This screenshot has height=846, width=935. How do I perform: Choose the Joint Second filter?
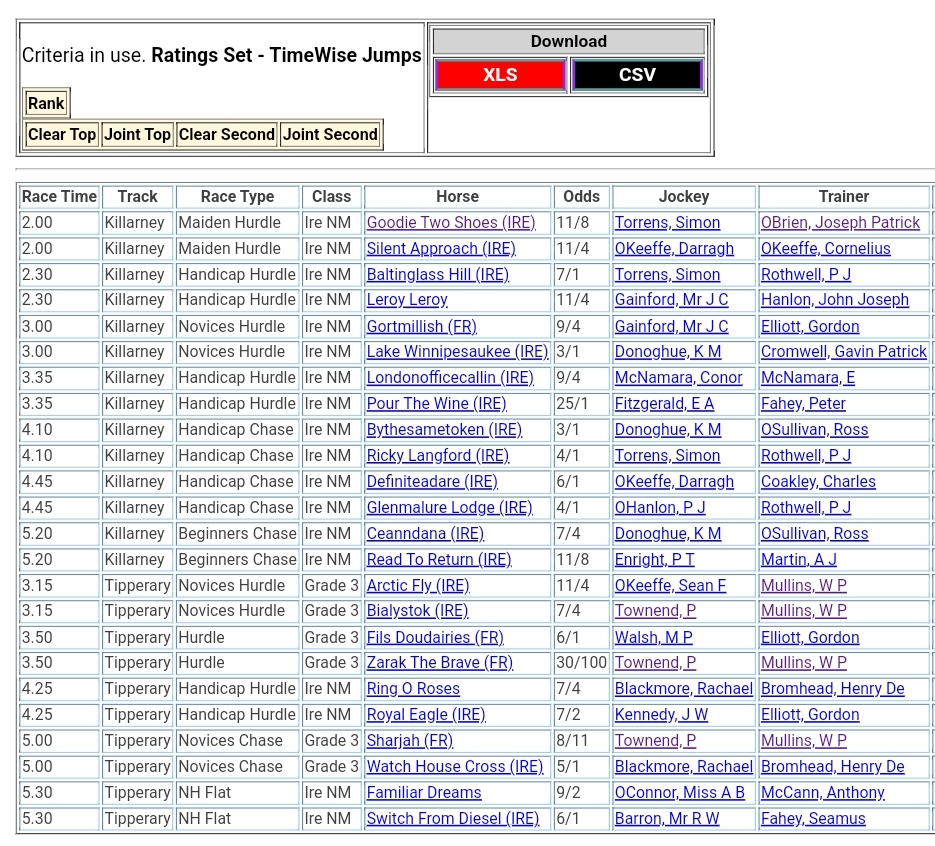pos(330,134)
